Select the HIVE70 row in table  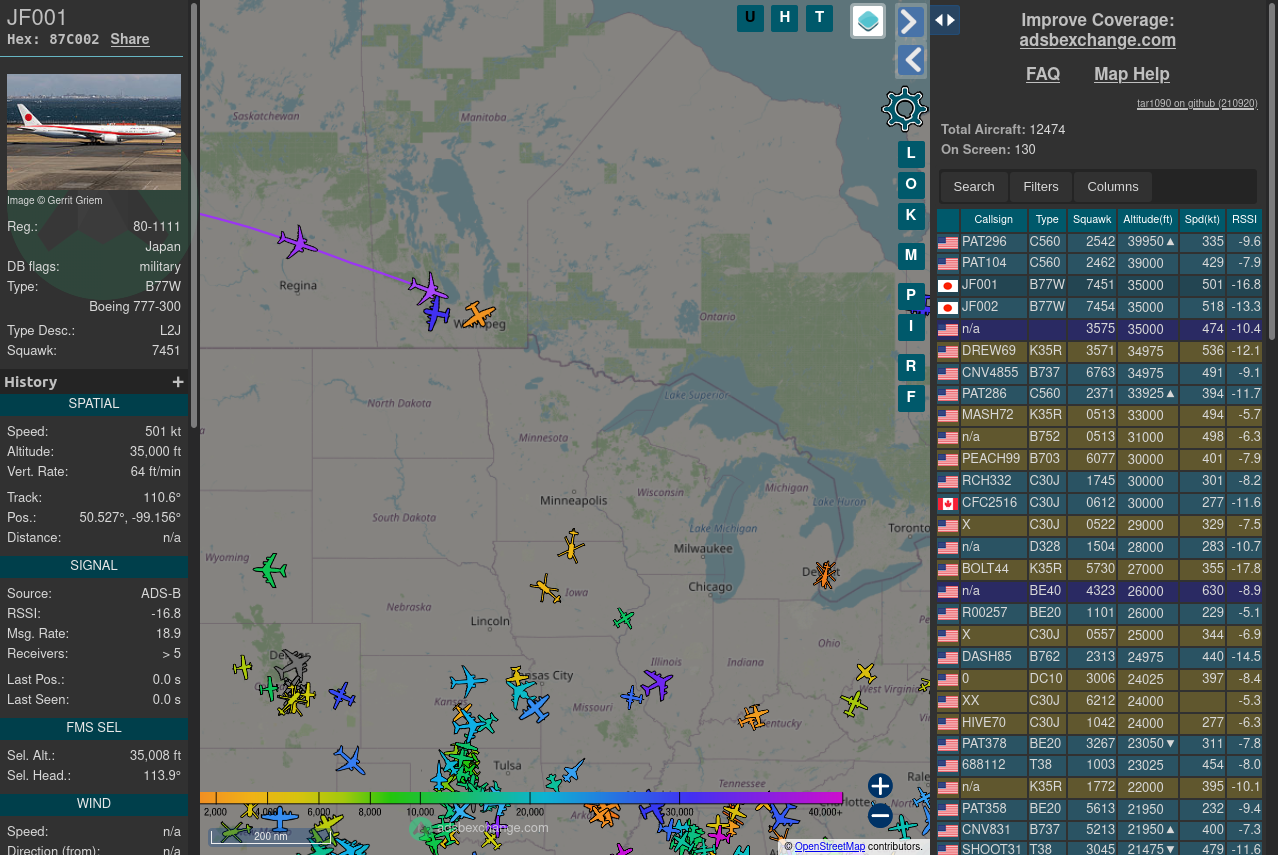point(1100,724)
